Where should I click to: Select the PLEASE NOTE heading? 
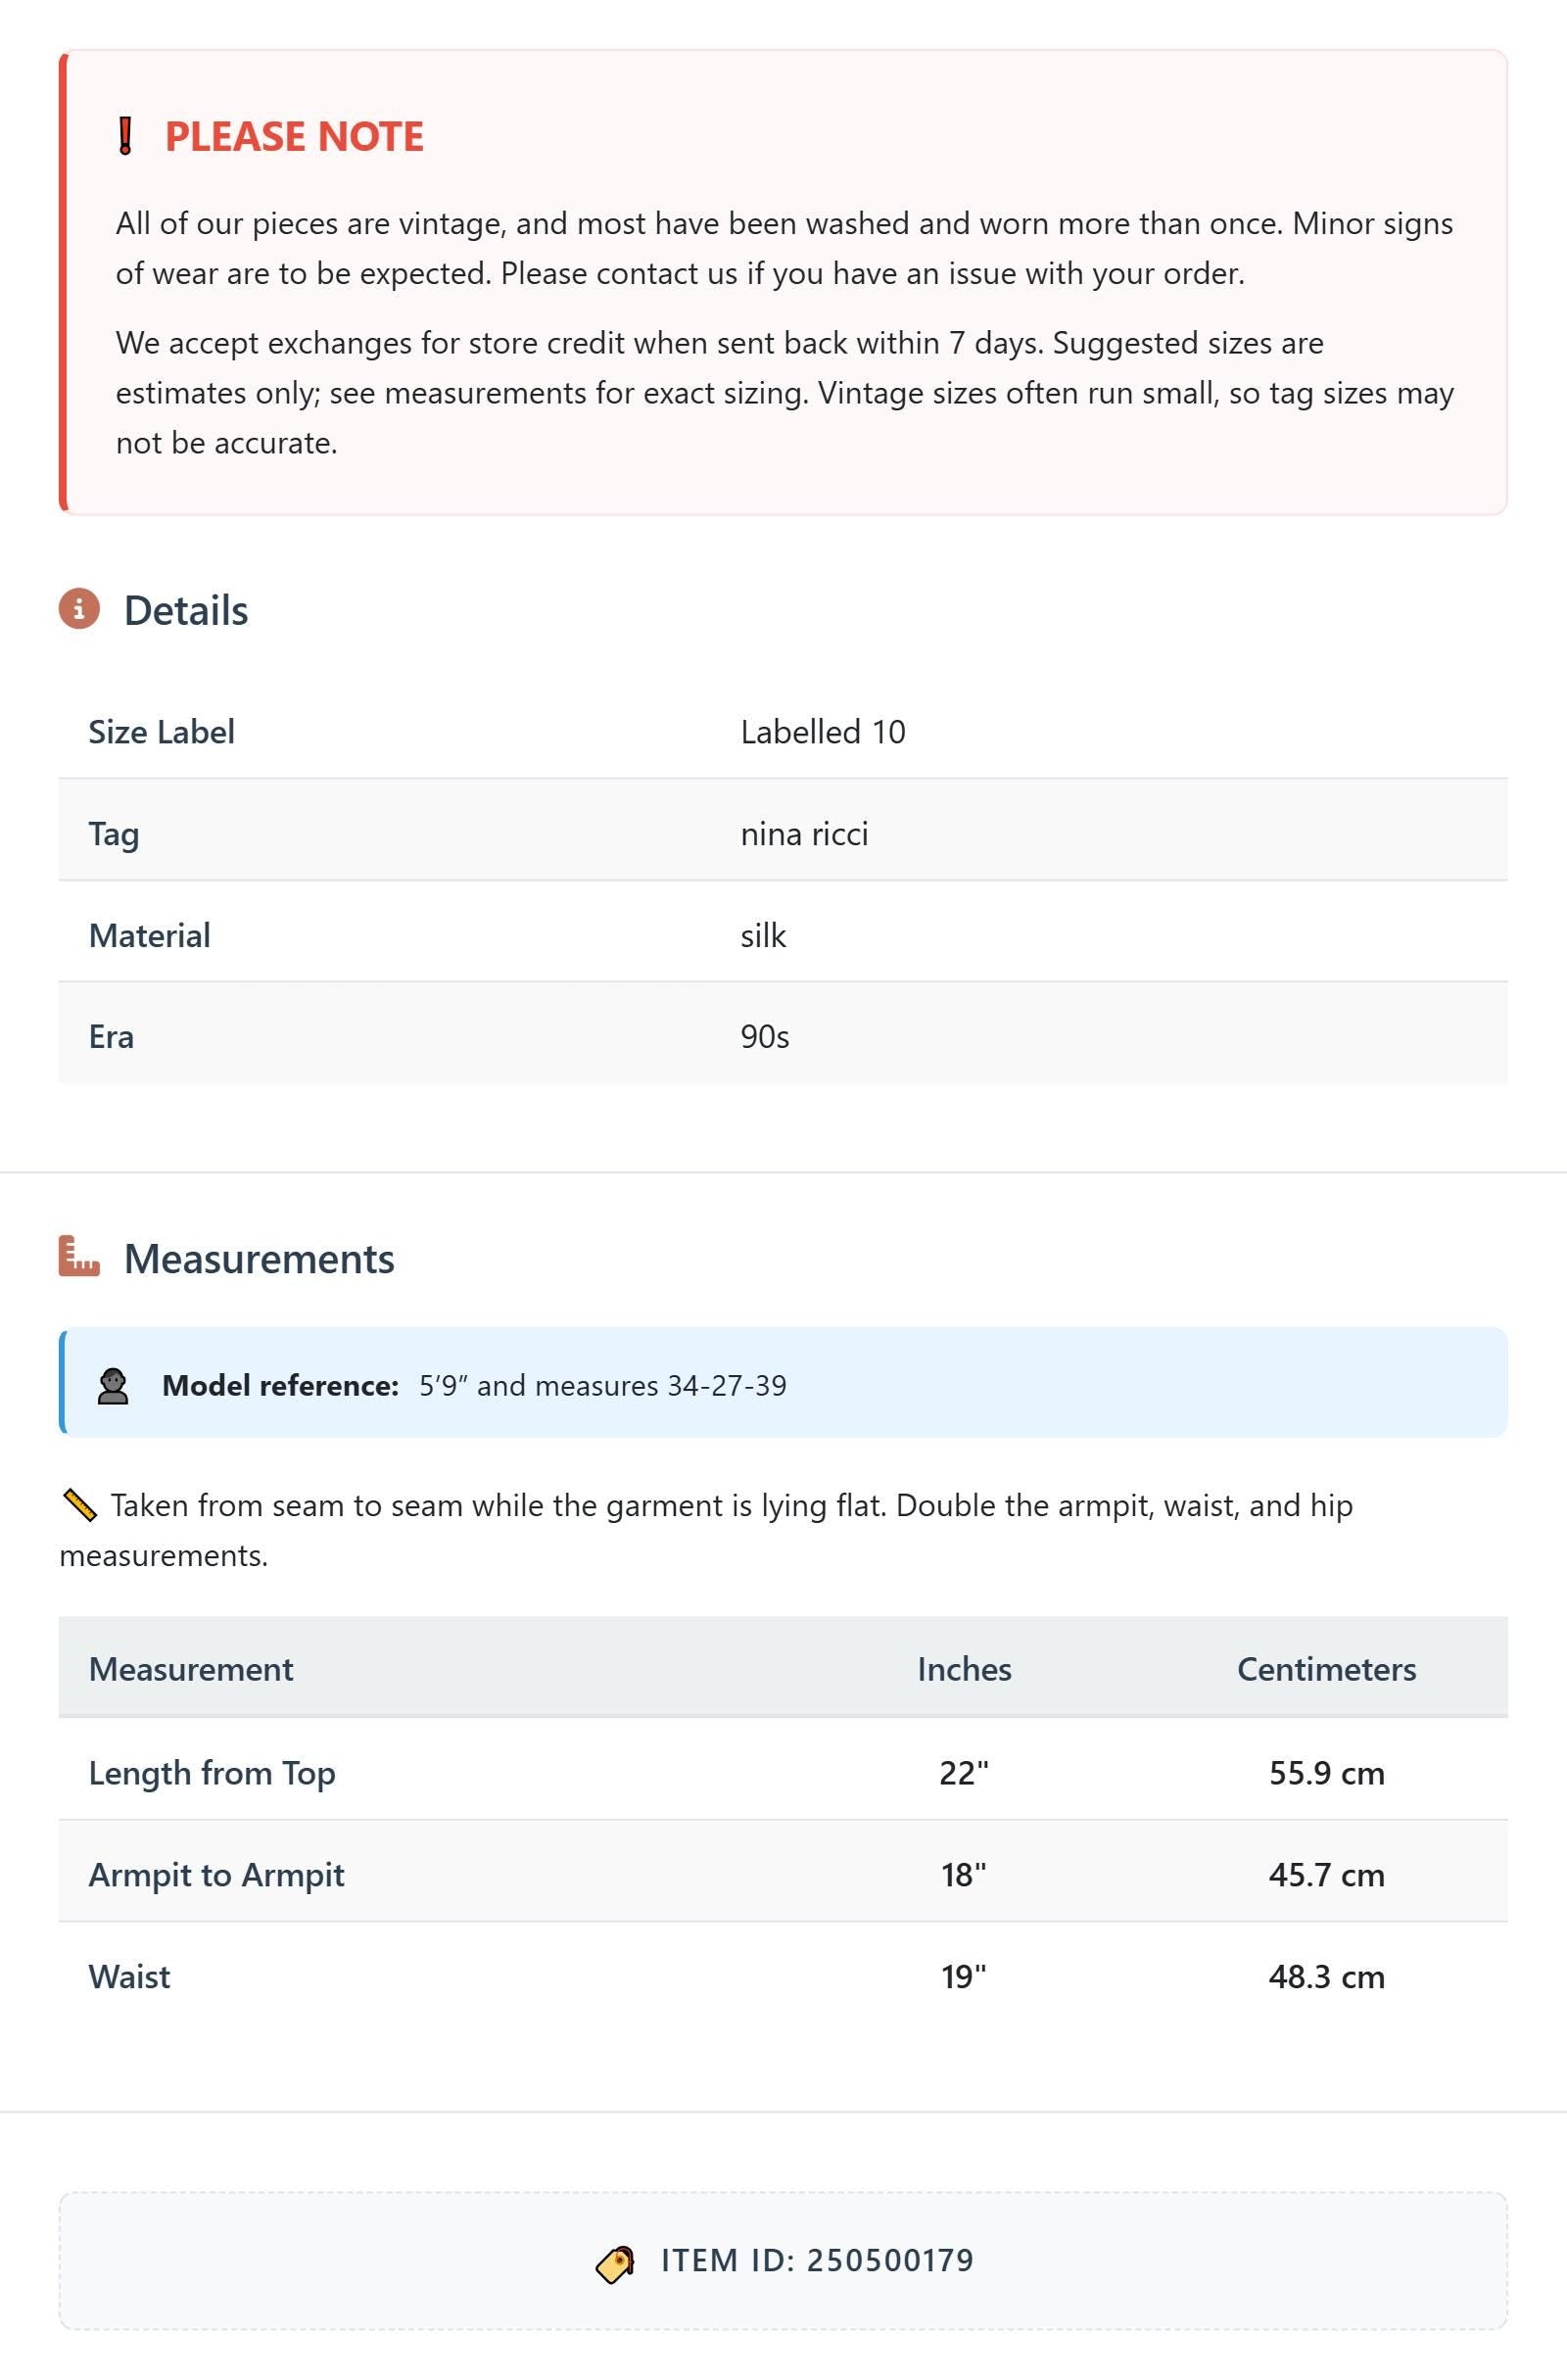tap(294, 136)
